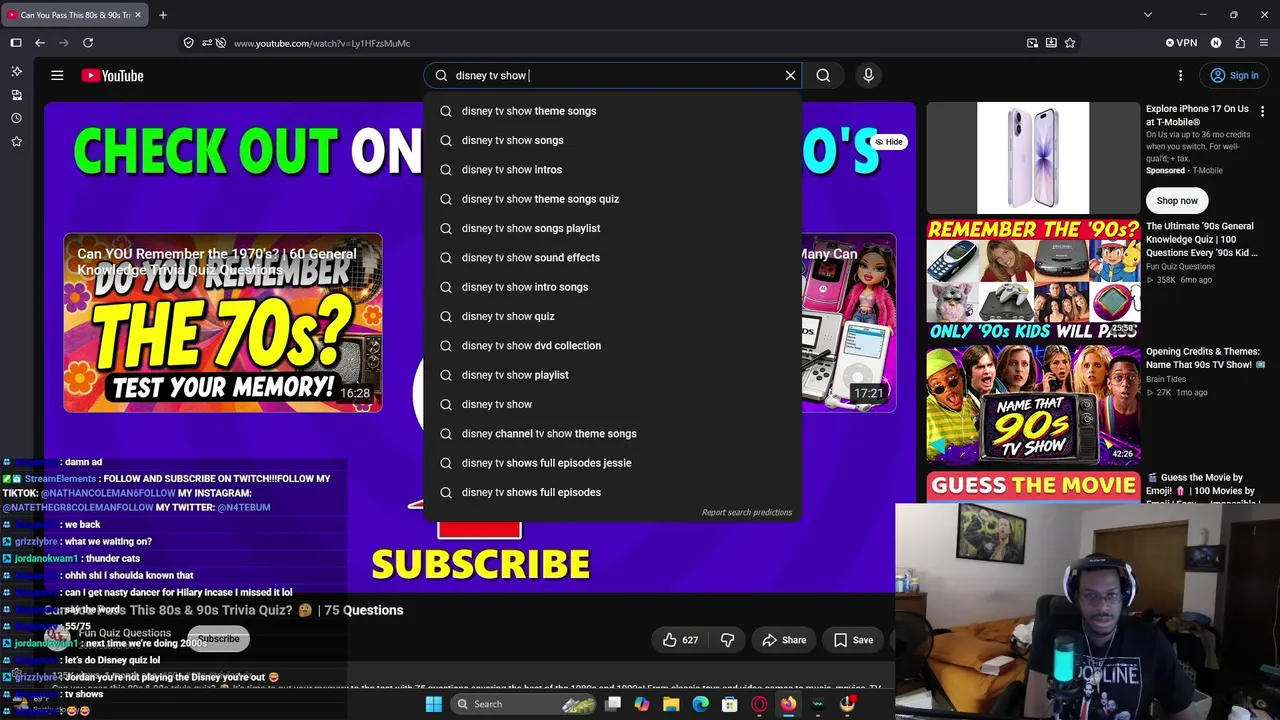This screenshot has width=1280, height=720.
Task: Expand the list all tabs dropdown
Action: 1147,15
